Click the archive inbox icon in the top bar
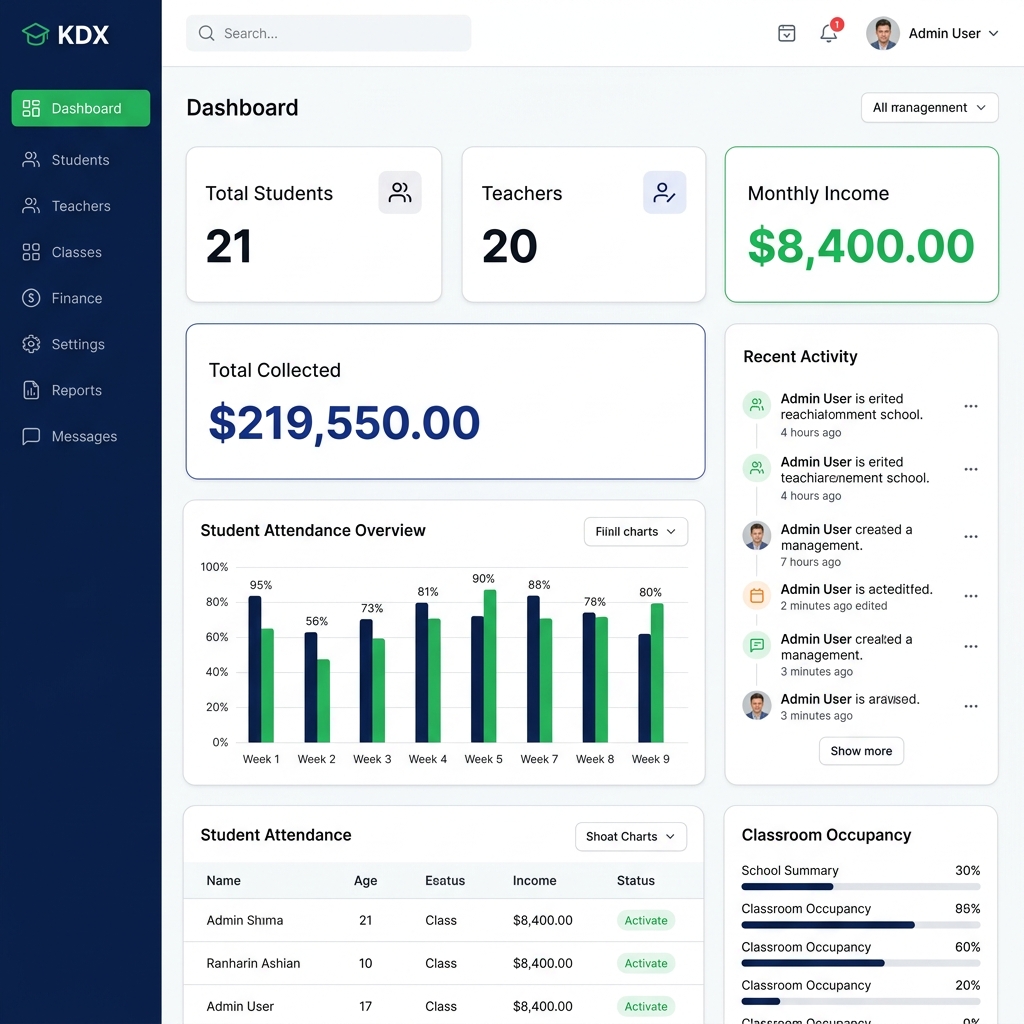Image resolution: width=1024 pixels, height=1024 pixels. click(787, 33)
